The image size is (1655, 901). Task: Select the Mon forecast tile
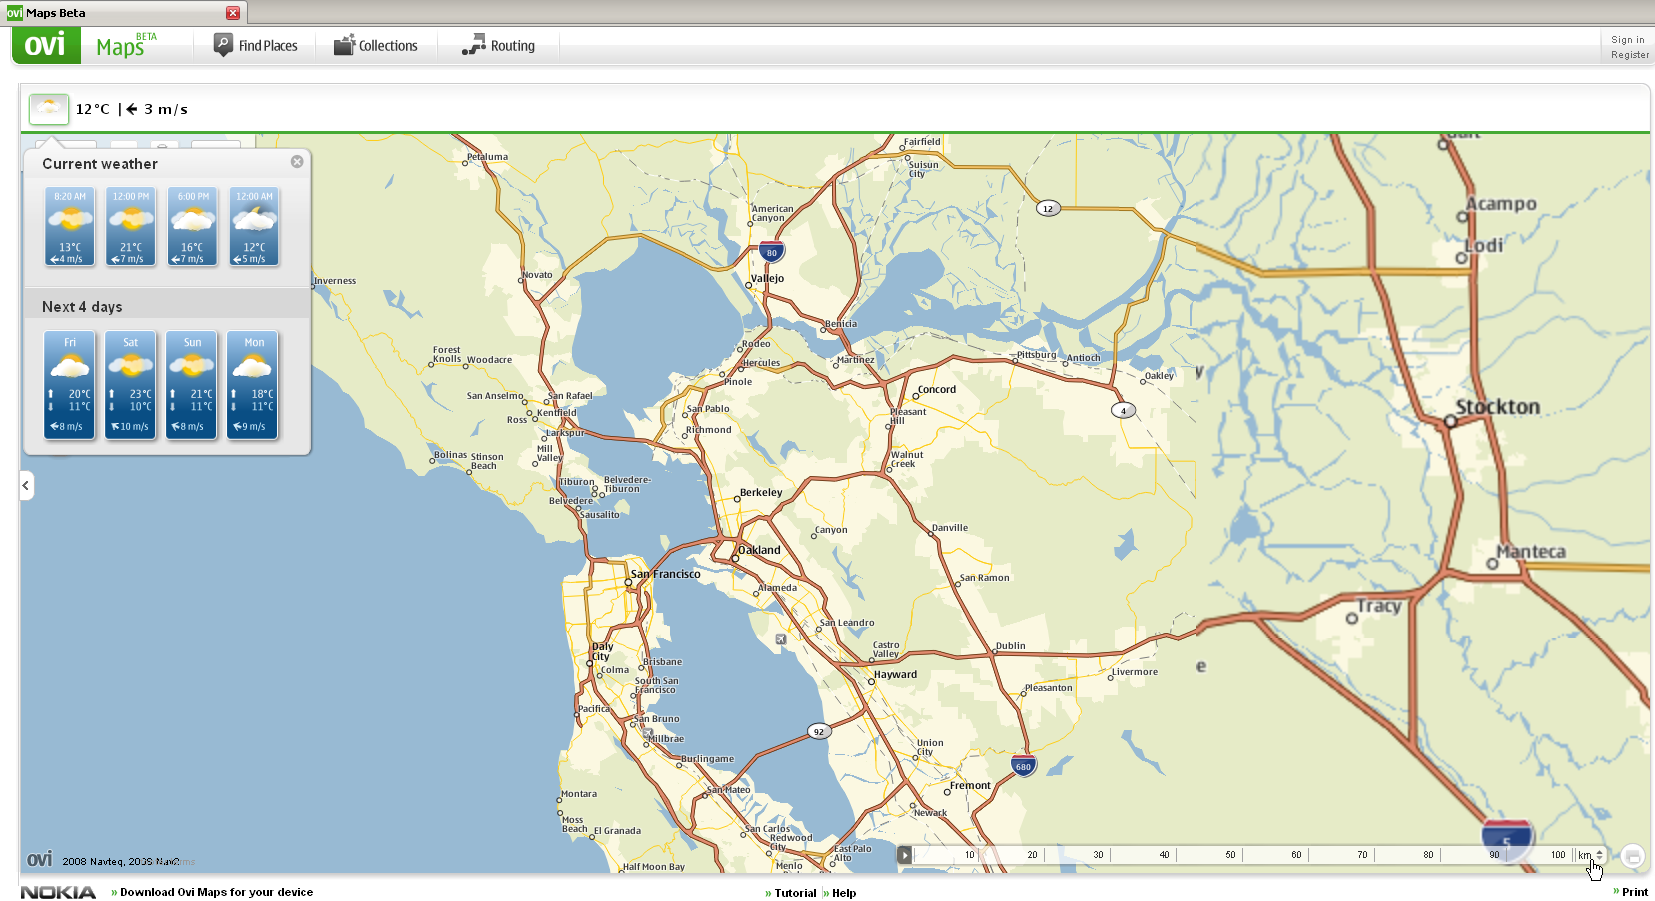pyautogui.click(x=252, y=385)
